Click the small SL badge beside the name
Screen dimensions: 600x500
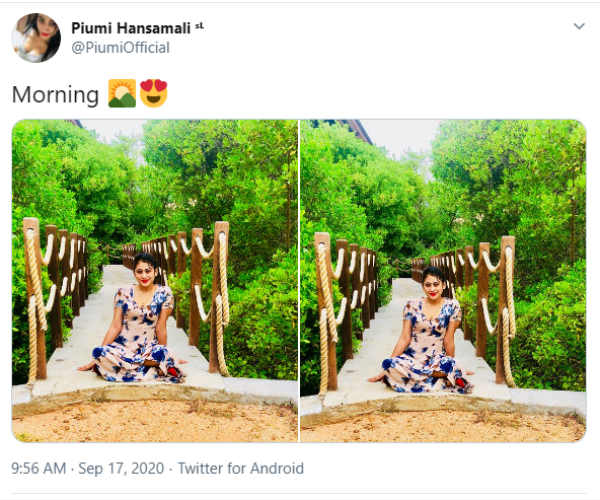199,26
